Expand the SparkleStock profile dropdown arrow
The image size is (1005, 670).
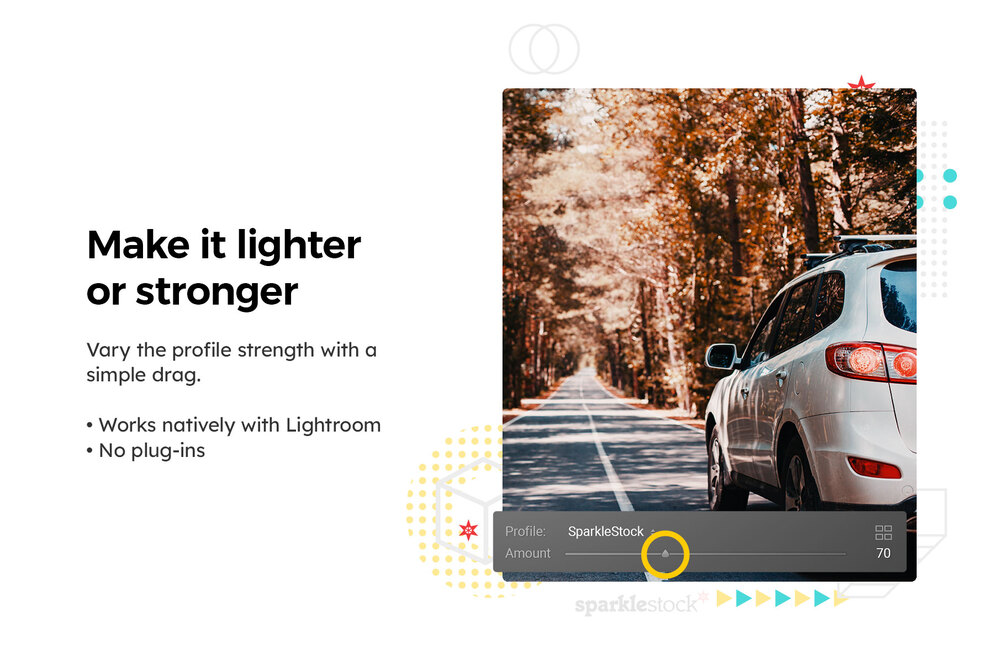coord(652,532)
